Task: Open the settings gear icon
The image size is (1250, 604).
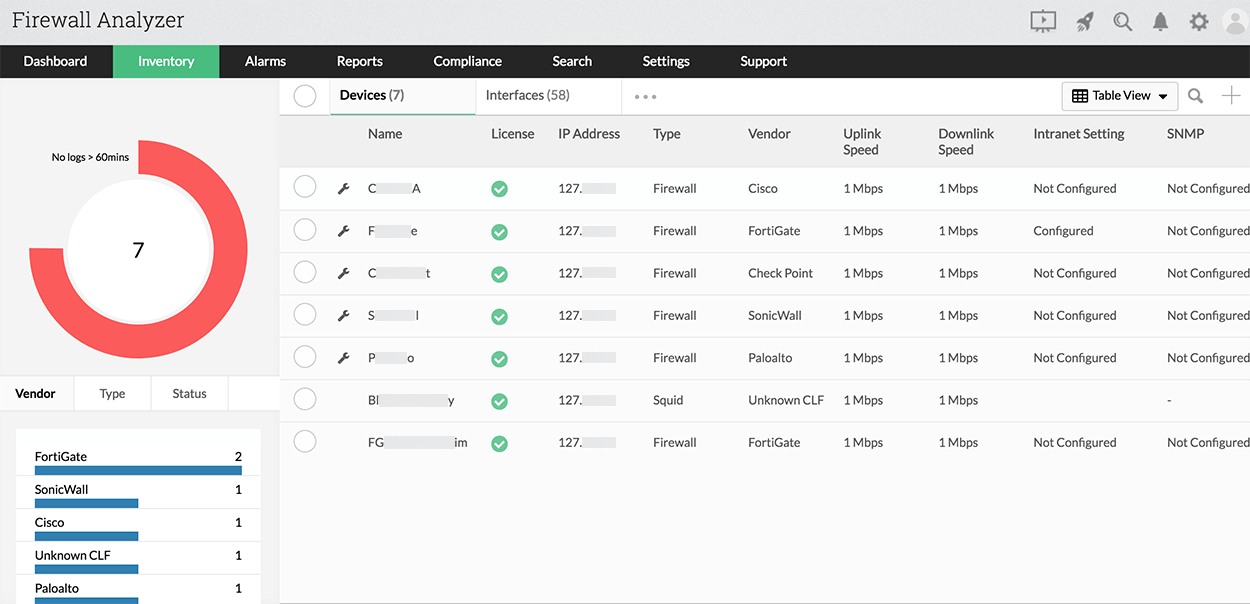Action: [x=1198, y=20]
